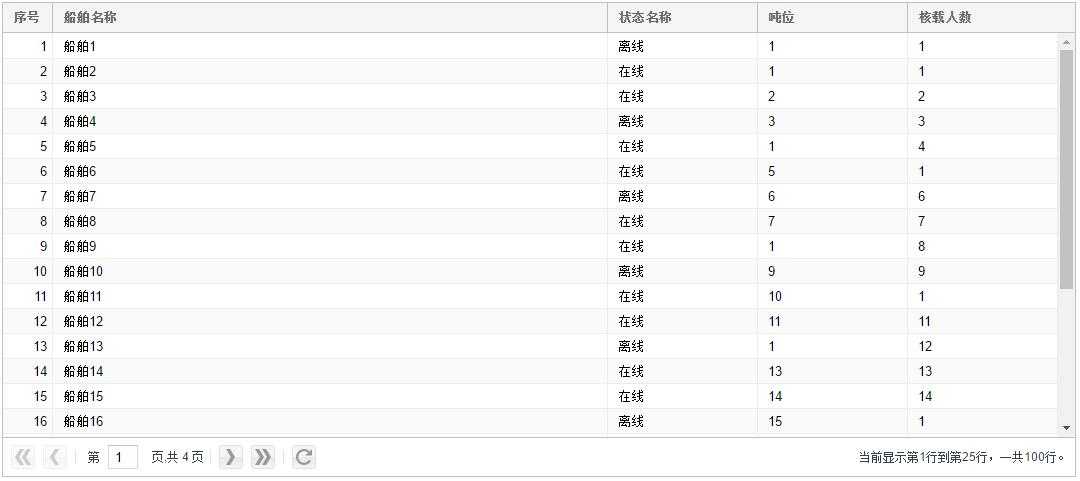The image size is (1080, 481).
Task: Go to the previous page icon
Action: (x=55, y=457)
